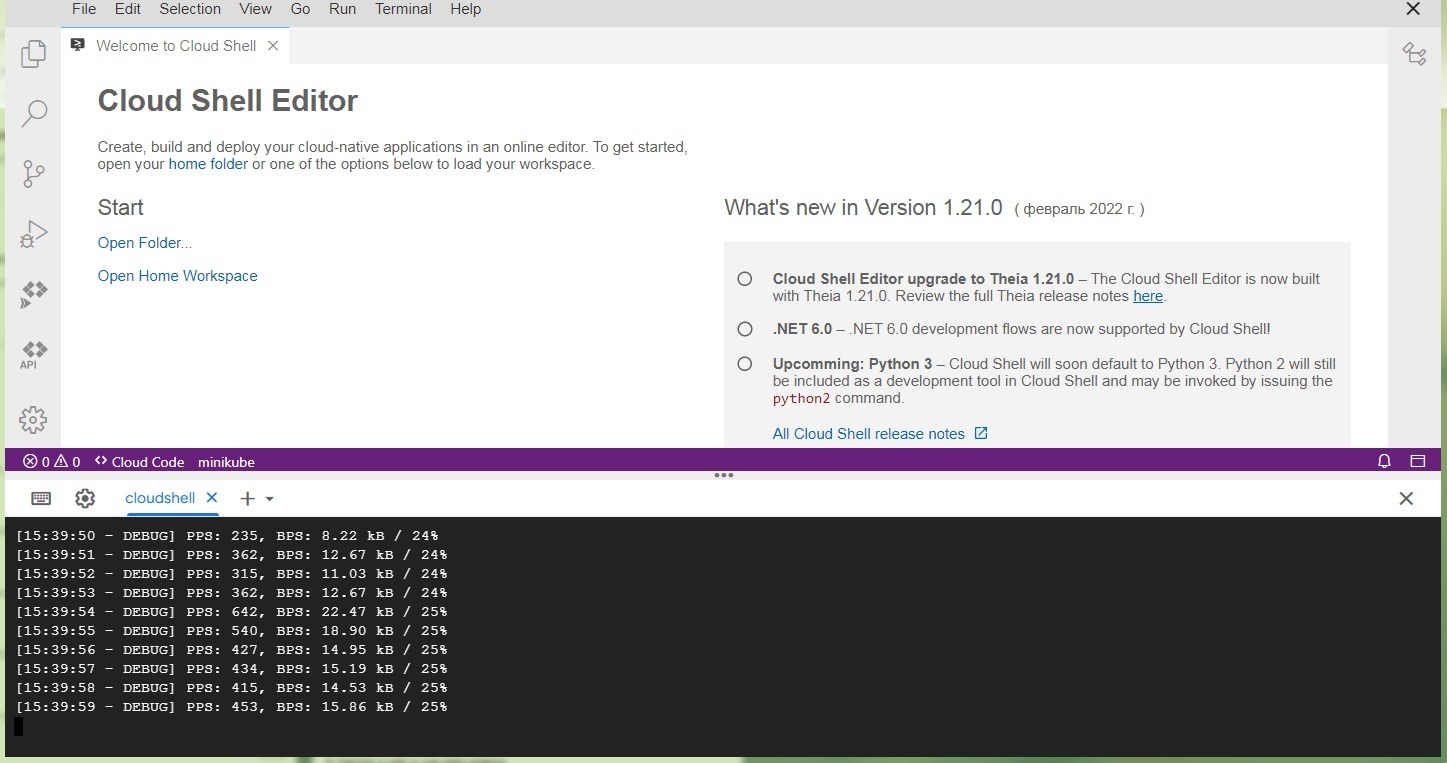1447x763 pixels.
Task: Click the minikube status bar entry
Action: click(226, 462)
